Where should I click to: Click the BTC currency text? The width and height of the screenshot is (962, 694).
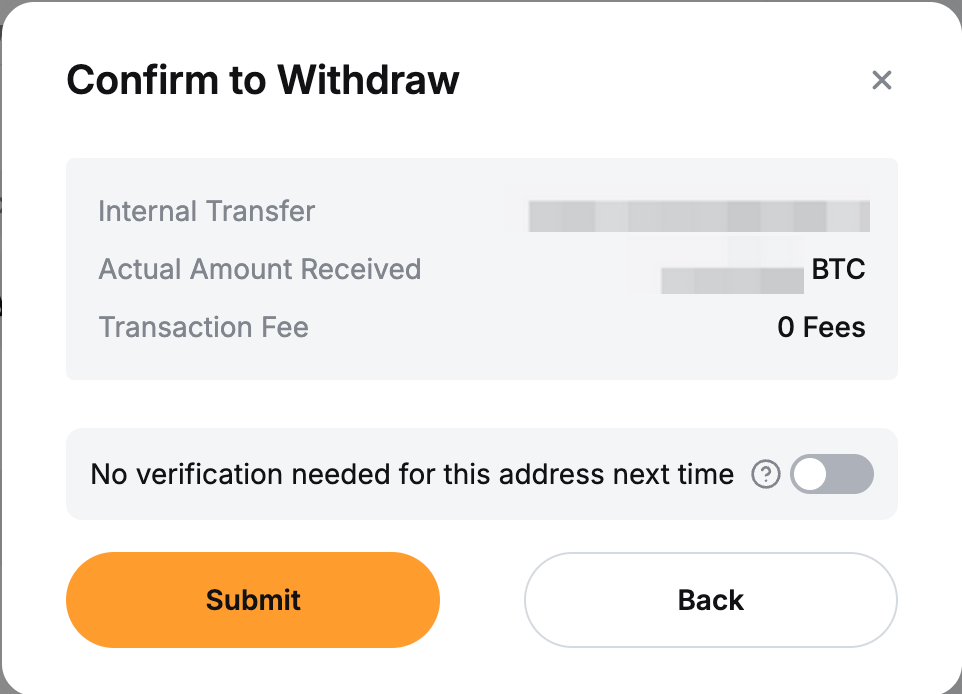(x=838, y=270)
